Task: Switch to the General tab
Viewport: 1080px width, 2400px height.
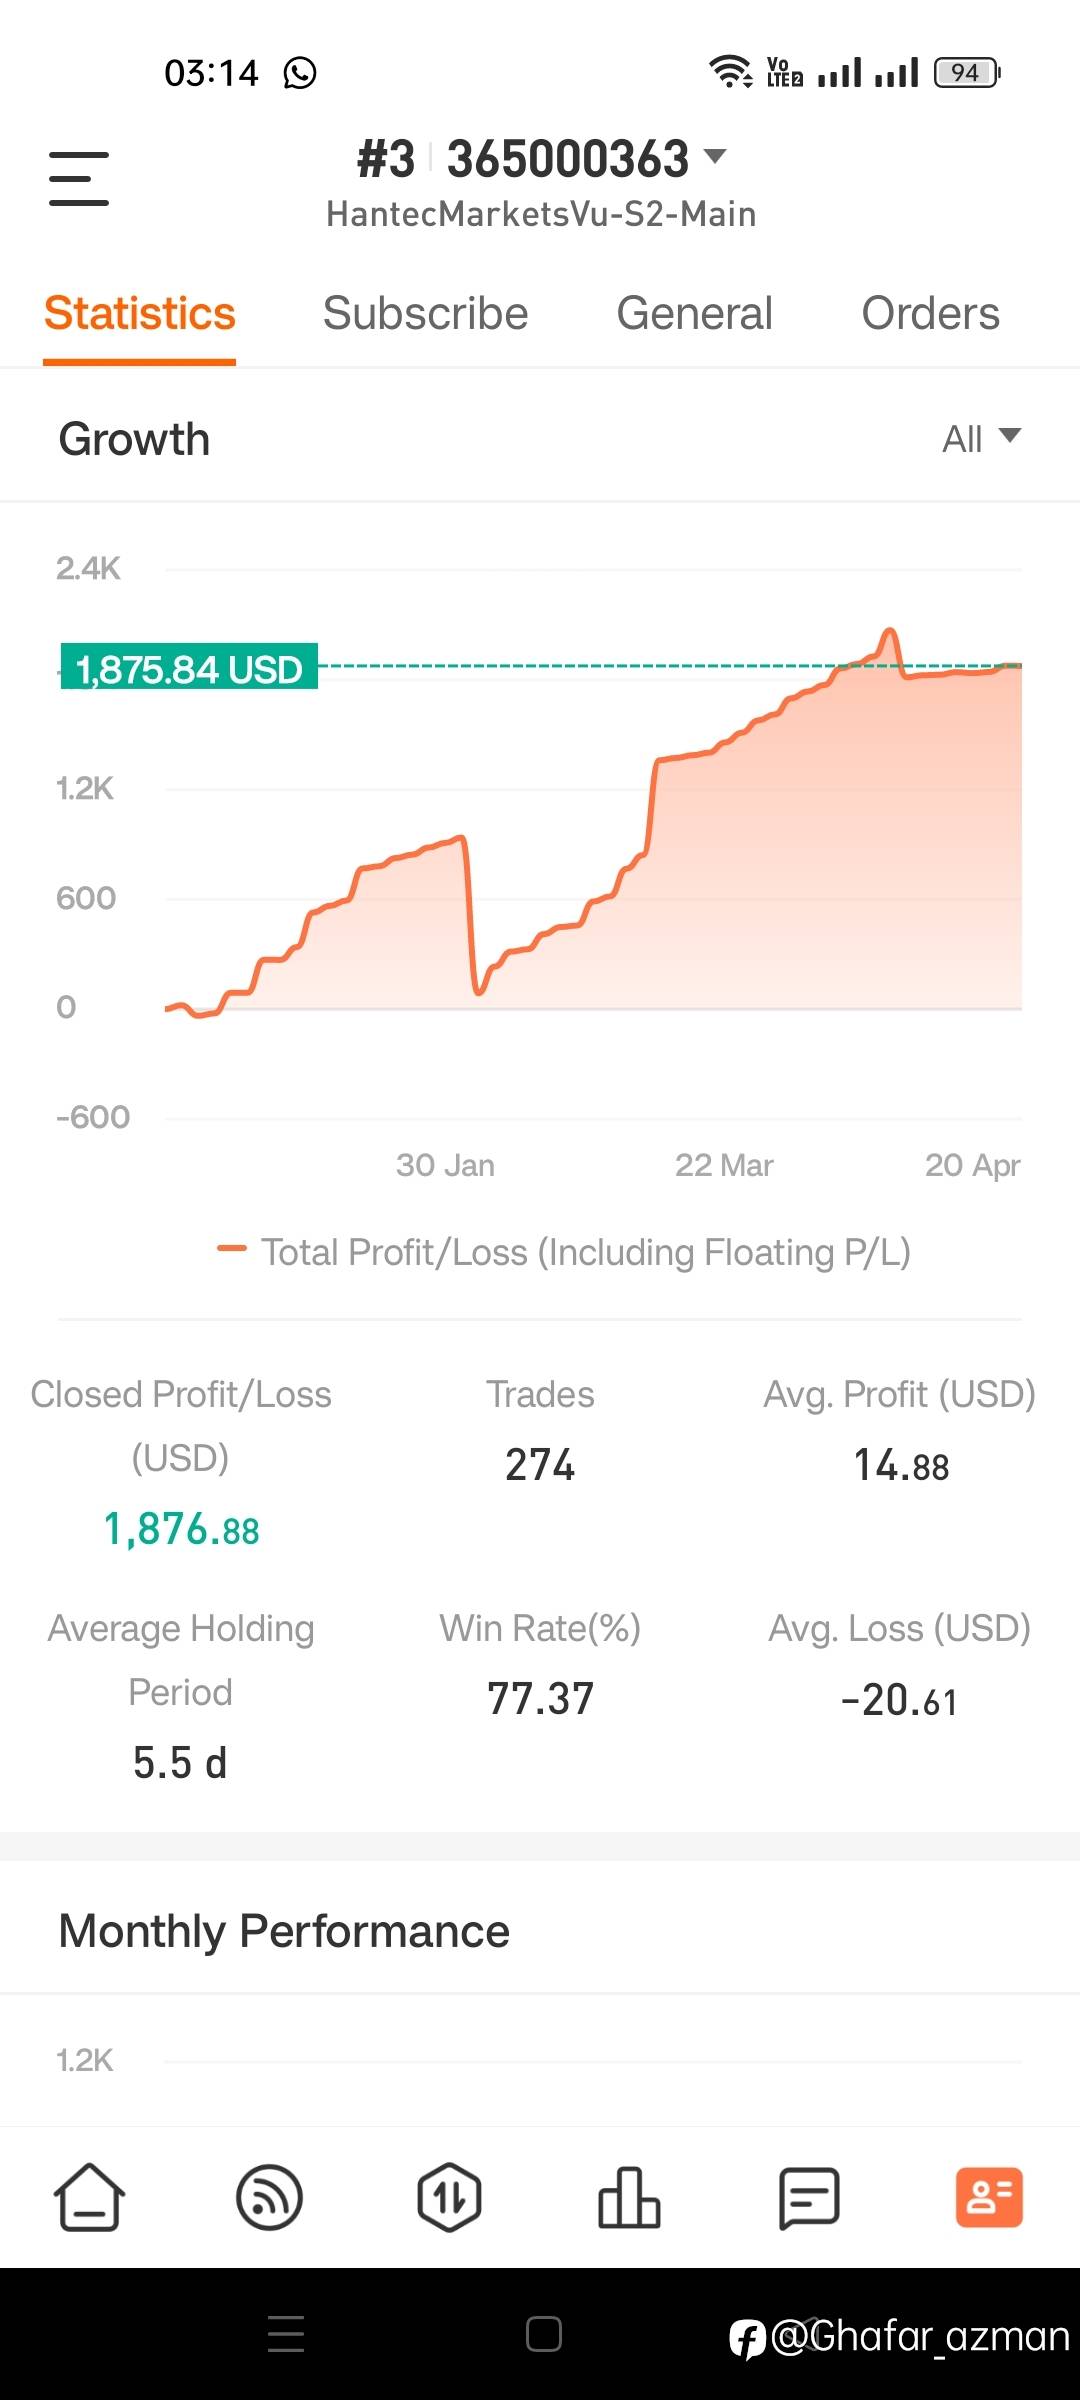Action: (x=694, y=314)
